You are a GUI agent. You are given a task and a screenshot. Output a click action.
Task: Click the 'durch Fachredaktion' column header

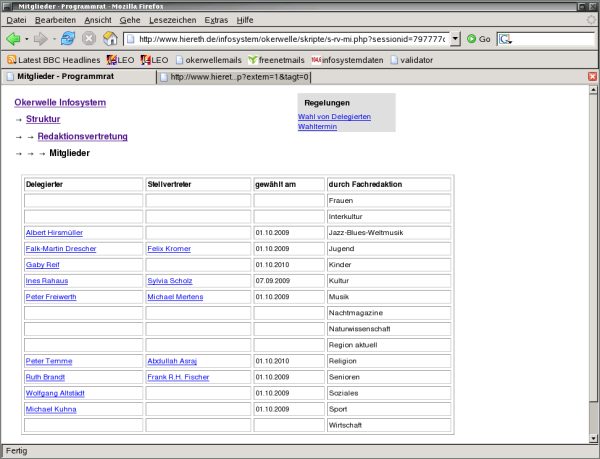(389, 184)
